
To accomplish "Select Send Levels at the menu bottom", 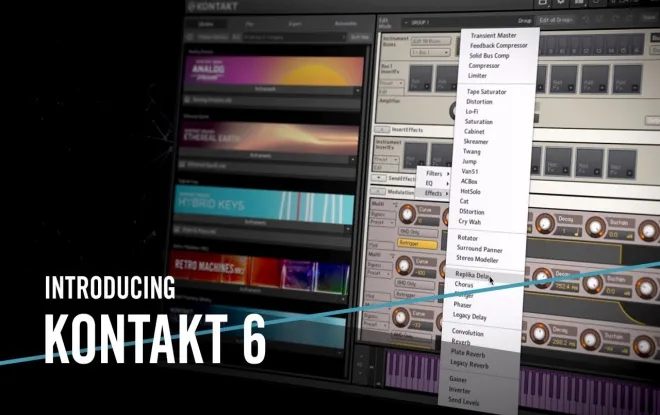I will [463, 402].
